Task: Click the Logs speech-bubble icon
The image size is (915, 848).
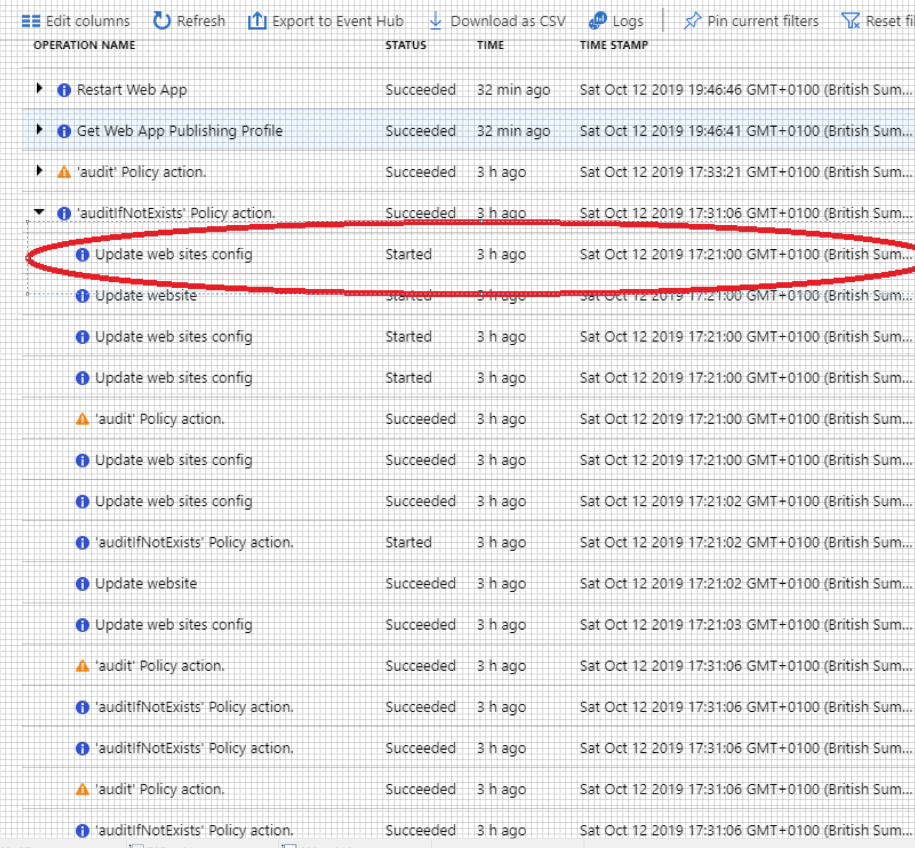Action: click(x=599, y=20)
